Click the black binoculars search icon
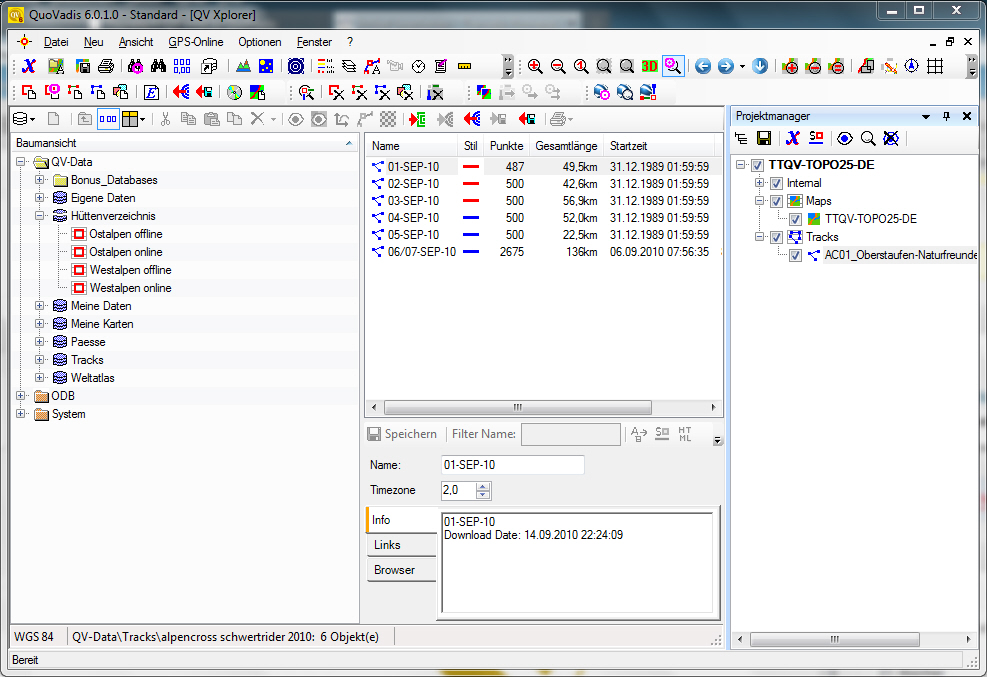This screenshot has height=677, width=987. click(158, 66)
